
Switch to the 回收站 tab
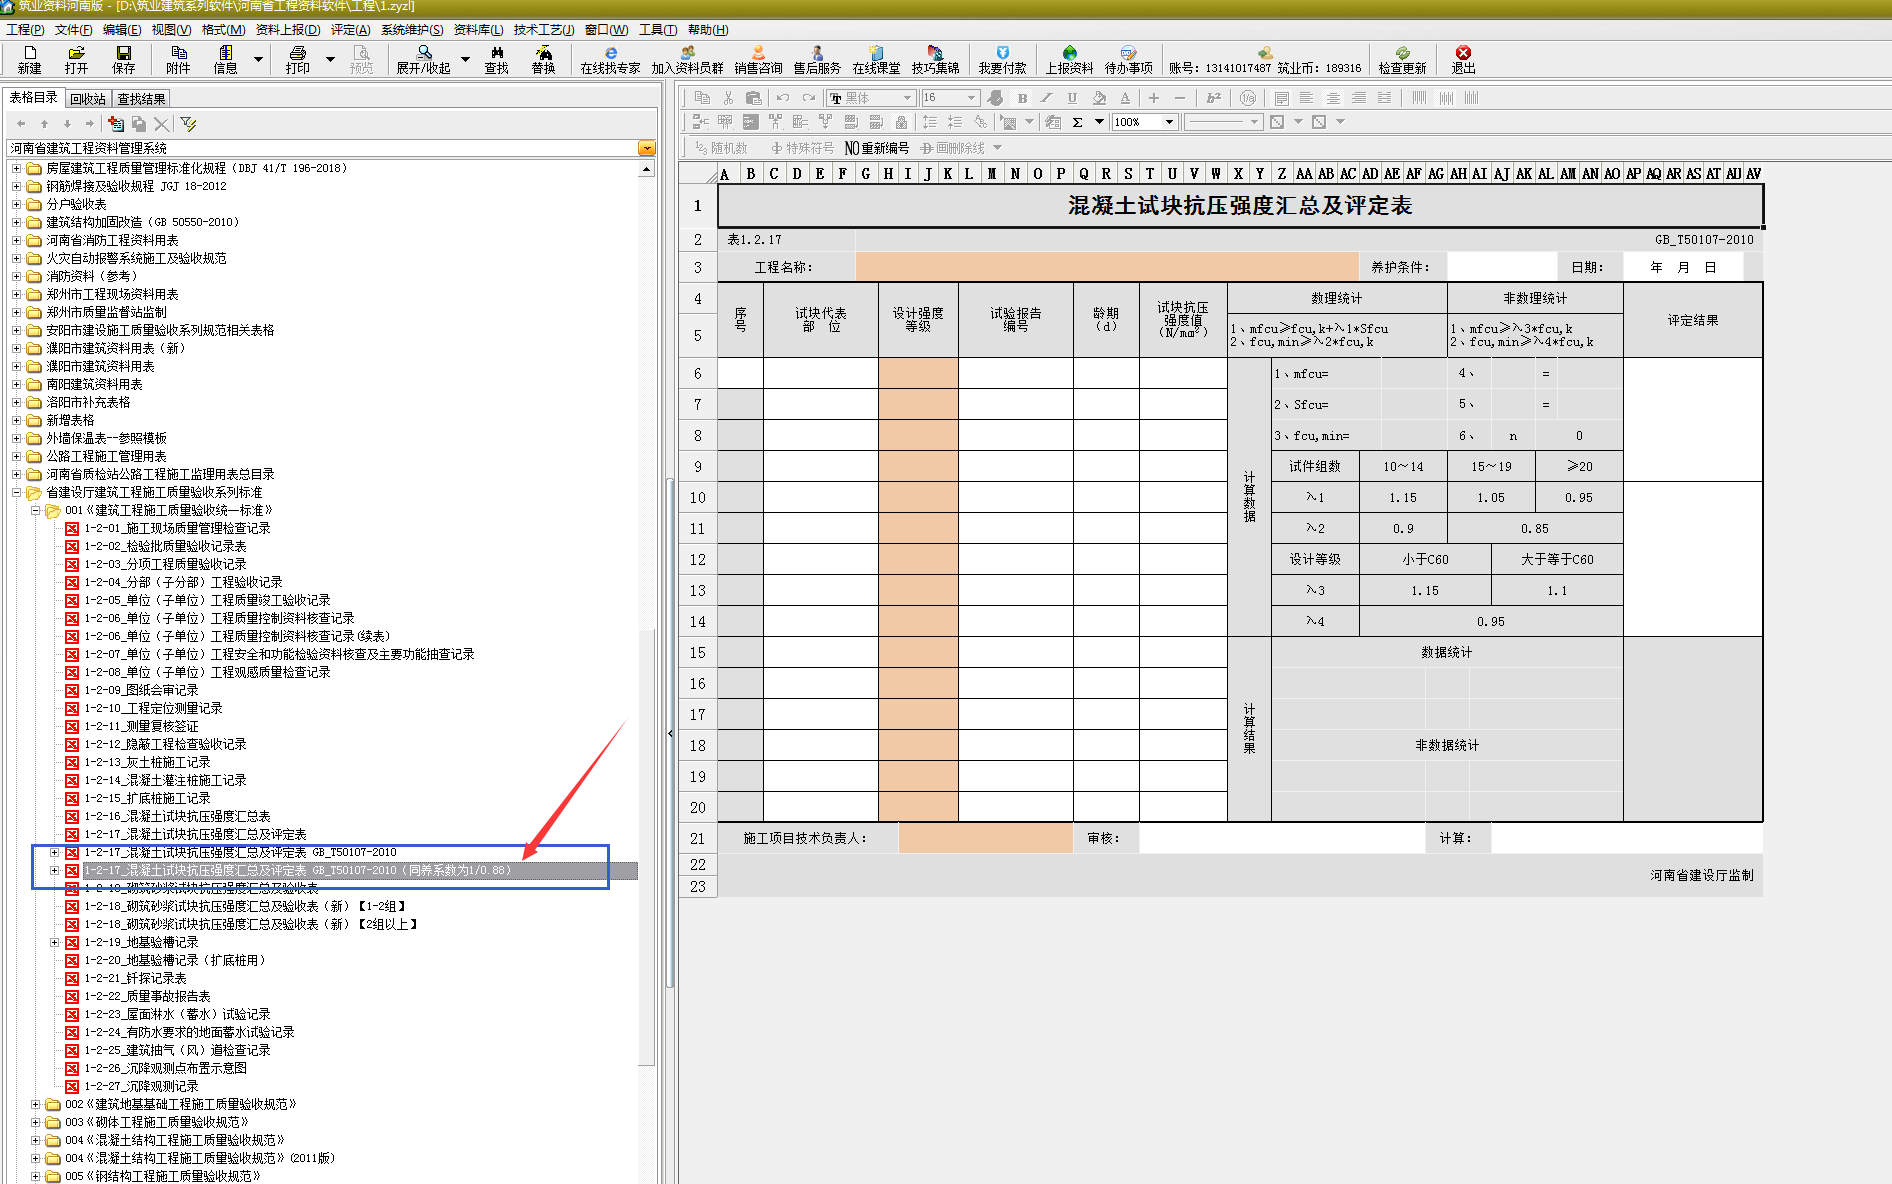88,99
